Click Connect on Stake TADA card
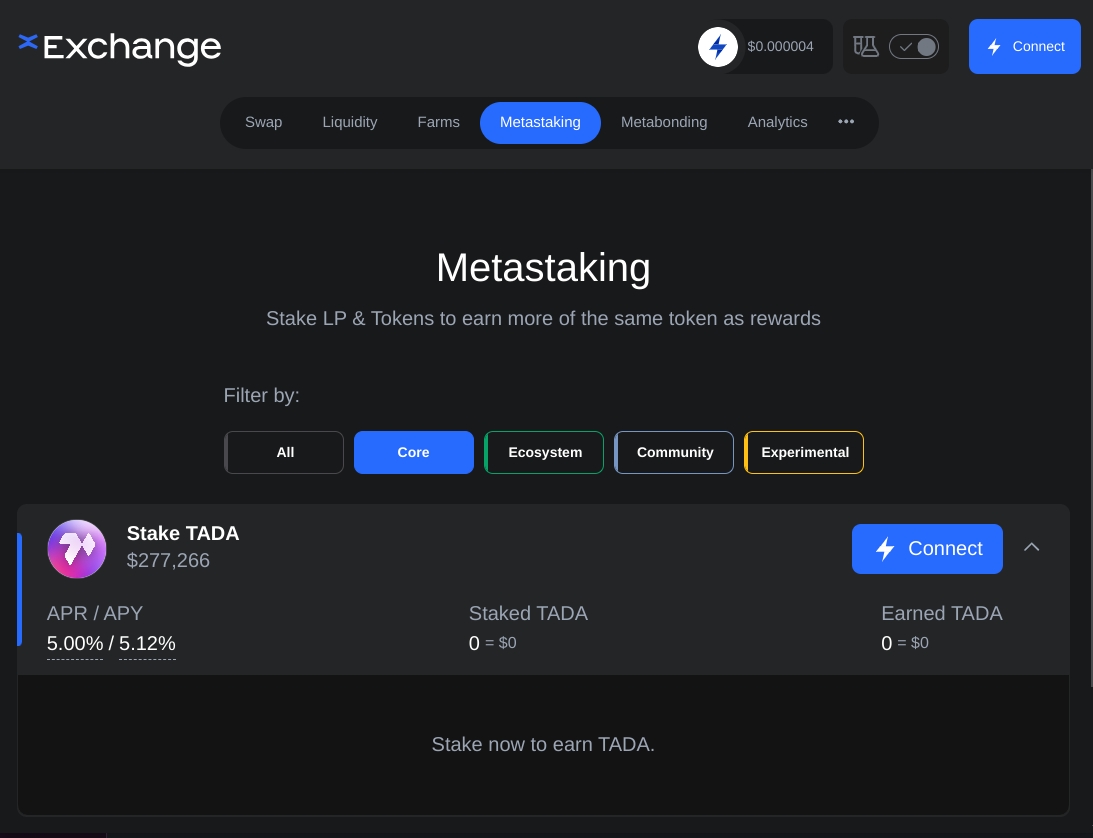This screenshot has width=1093, height=838. click(x=927, y=549)
